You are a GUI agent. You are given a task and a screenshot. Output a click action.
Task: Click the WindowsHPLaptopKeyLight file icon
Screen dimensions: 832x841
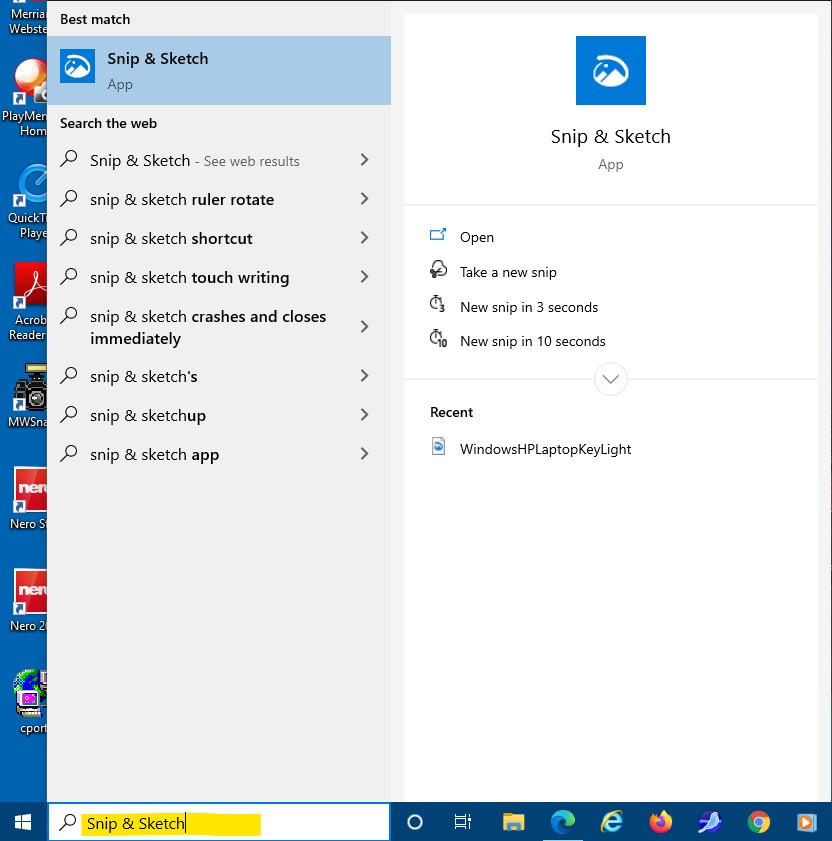(438, 447)
